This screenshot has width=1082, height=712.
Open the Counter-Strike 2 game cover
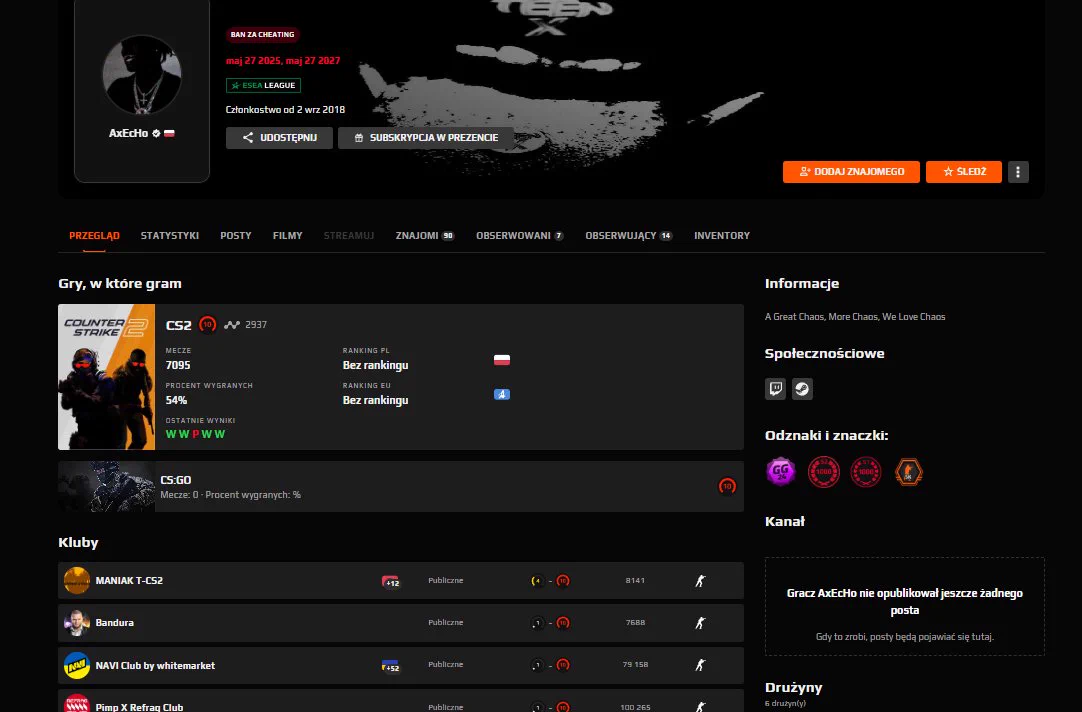pyautogui.click(x=106, y=377)
